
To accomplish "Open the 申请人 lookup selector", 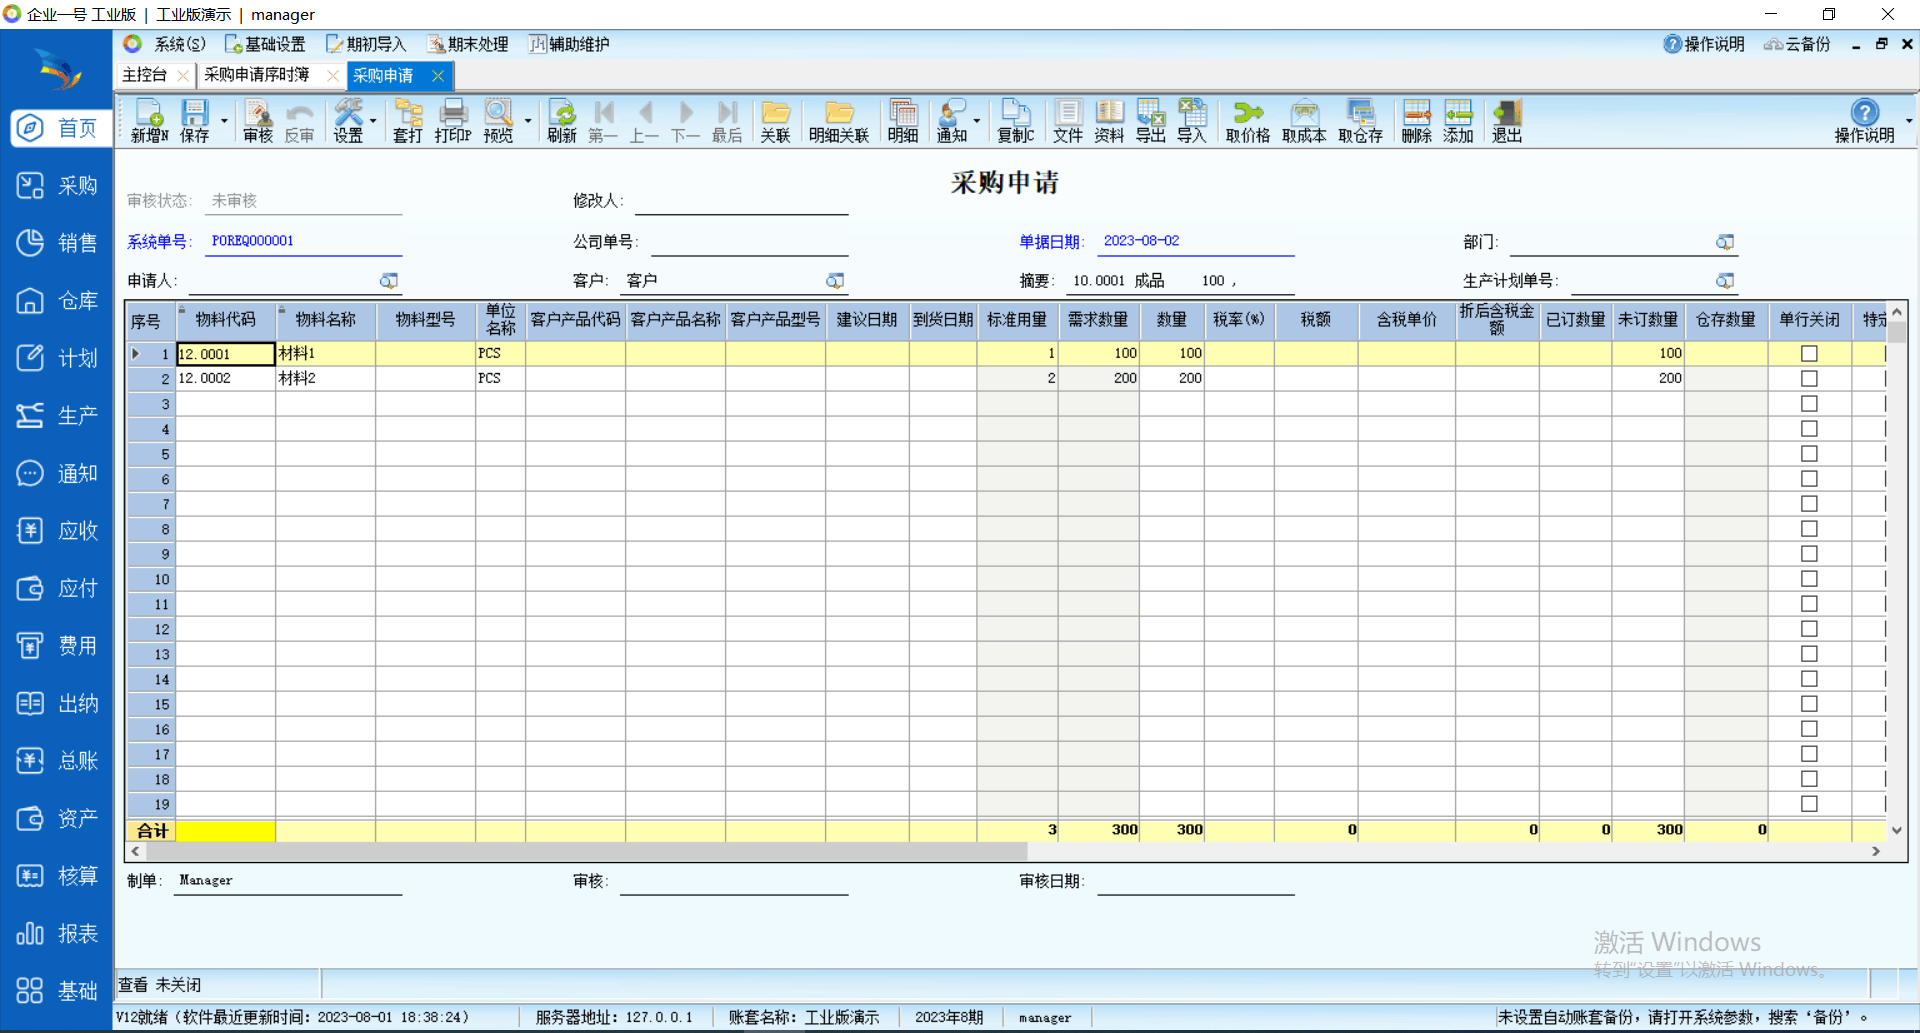I will point(389,281).
